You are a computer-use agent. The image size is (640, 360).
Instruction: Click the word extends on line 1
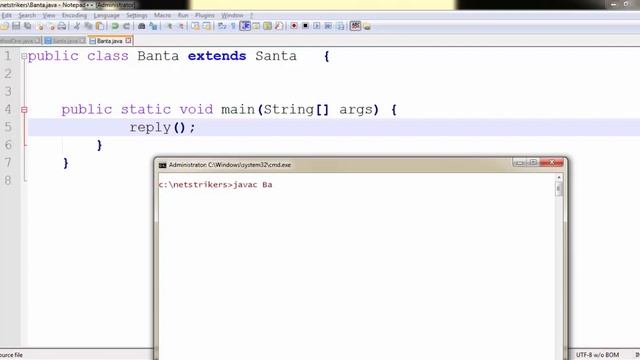(217, 56)
